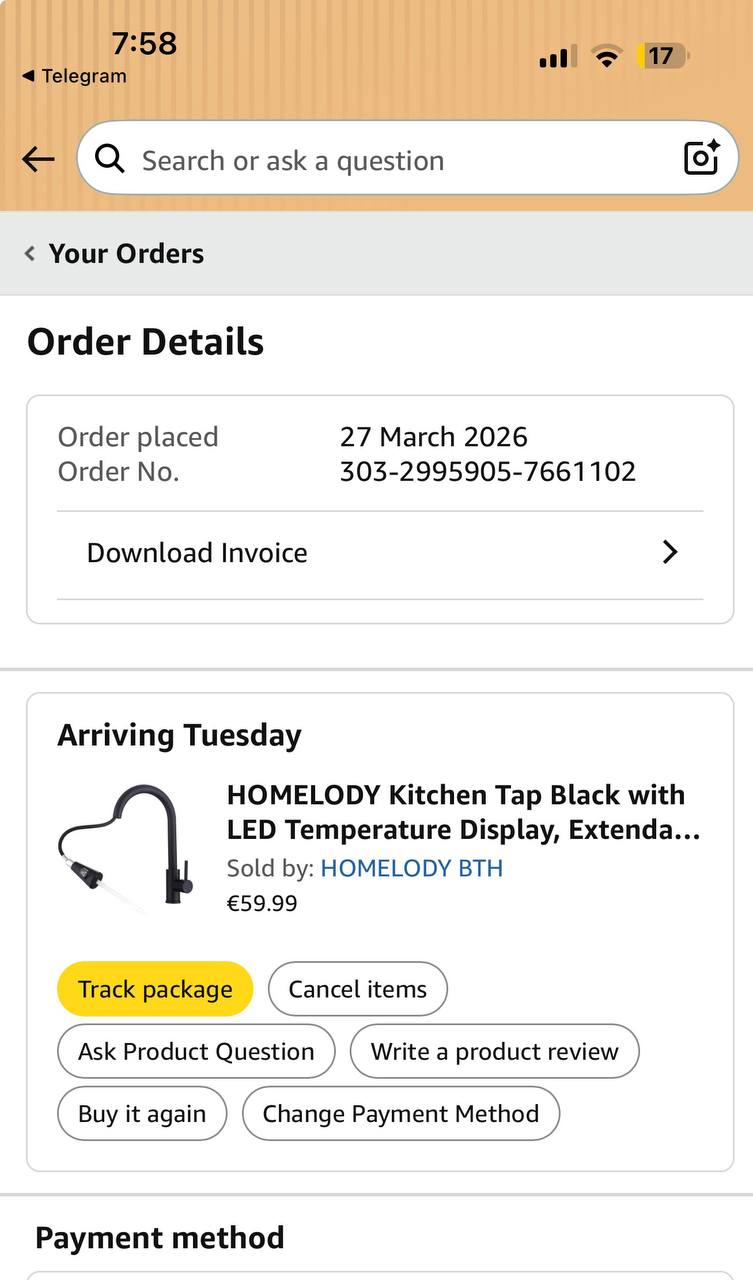Open the kitchen tap product thumbnail
The height and width of the screenshot is (1280, 753).
[x=126, y=846]
